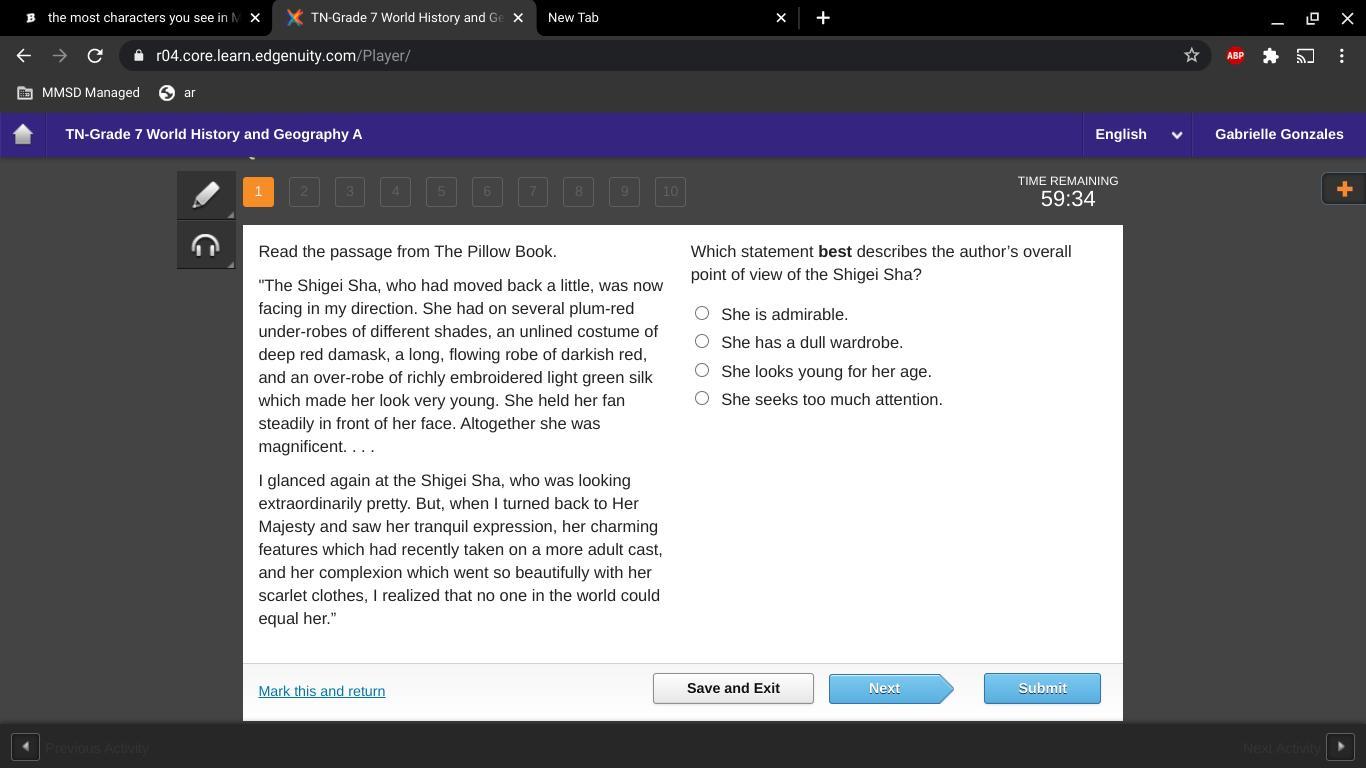Jump to question 5
The height and width of the screenshot is (768, 1366).
point(441,191)
